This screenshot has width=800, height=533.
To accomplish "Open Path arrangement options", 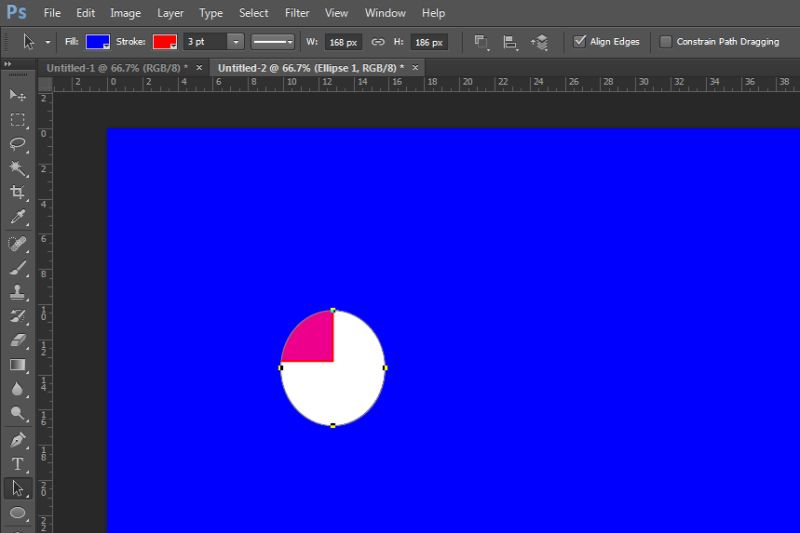I will coord(539,42).
